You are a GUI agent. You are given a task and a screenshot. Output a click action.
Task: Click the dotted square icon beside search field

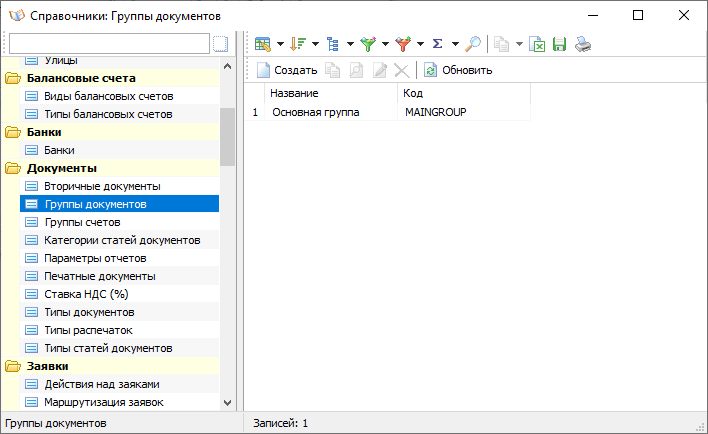tap(220, 44)
